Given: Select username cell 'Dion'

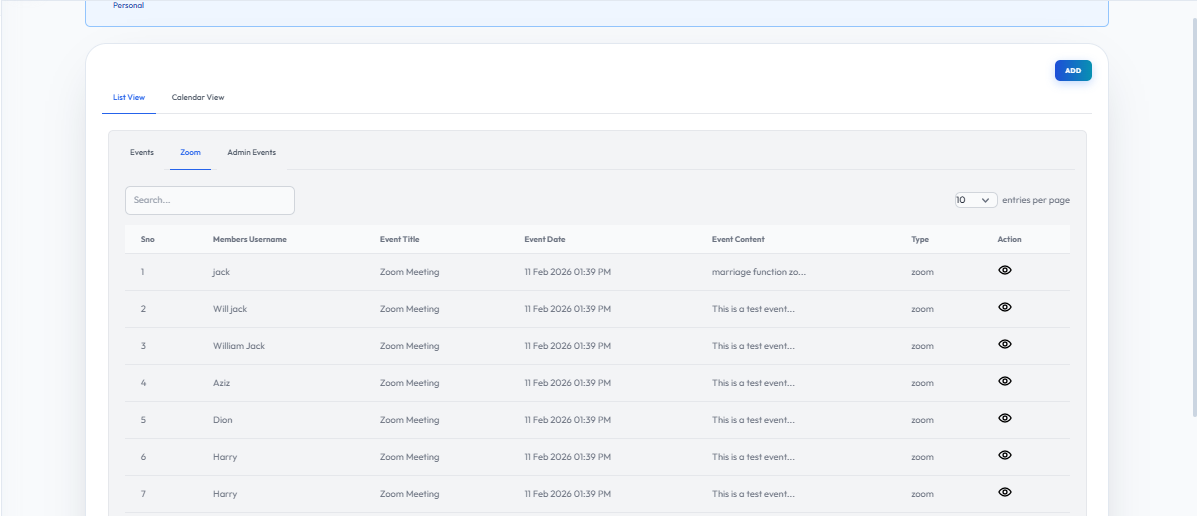Looking at the screenshot, I should point(223,420).
